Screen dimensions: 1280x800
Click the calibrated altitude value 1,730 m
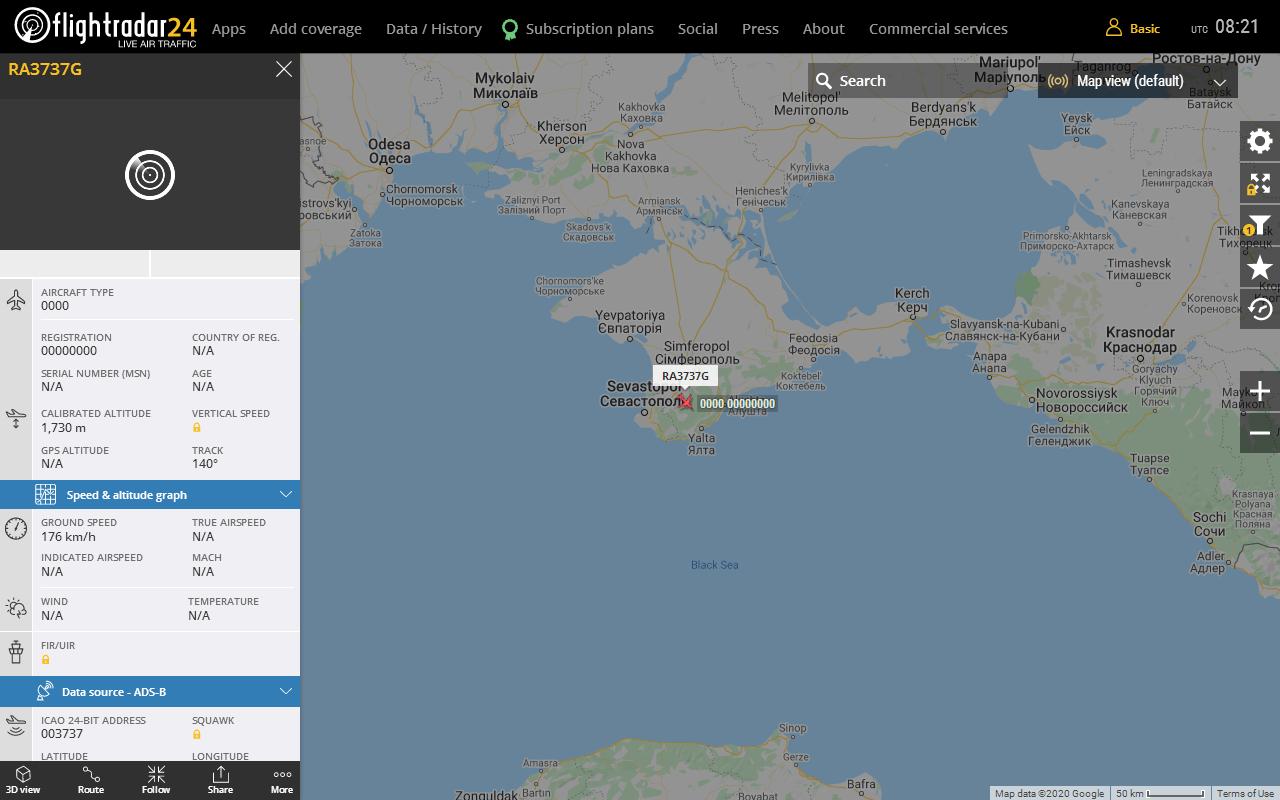pyautogui.click(x=63, y=427)
